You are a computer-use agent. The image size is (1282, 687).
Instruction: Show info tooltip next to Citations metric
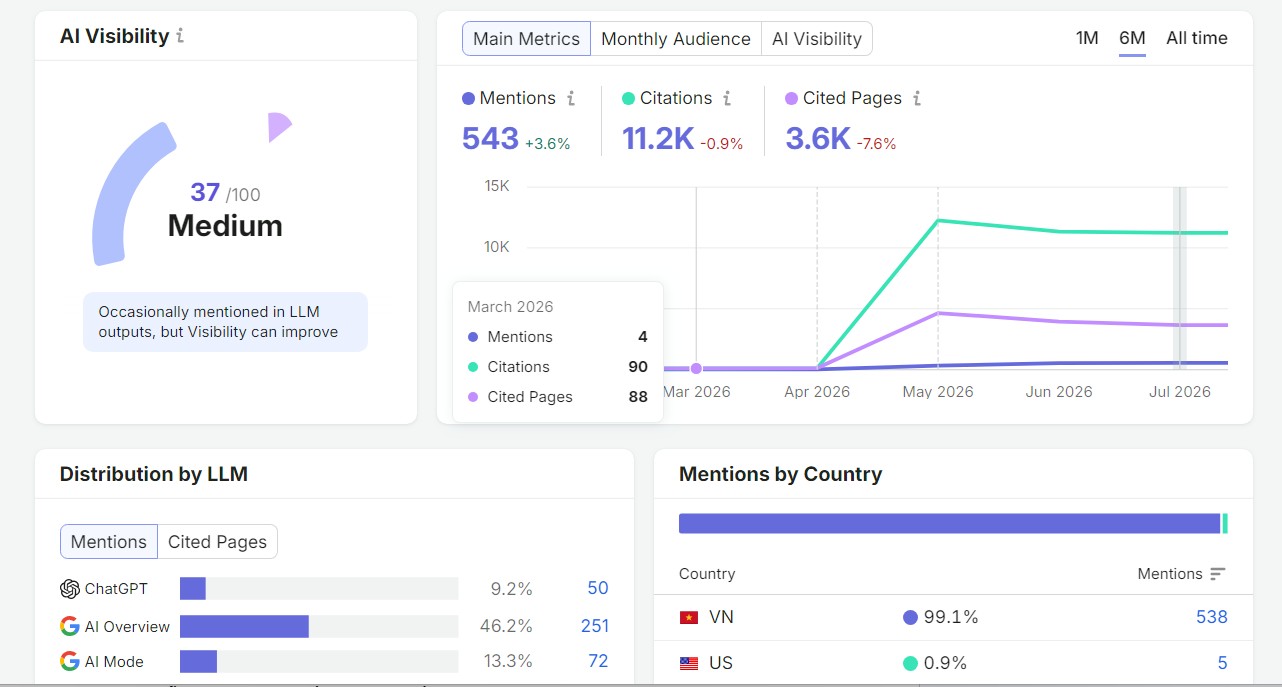(727, 98)
